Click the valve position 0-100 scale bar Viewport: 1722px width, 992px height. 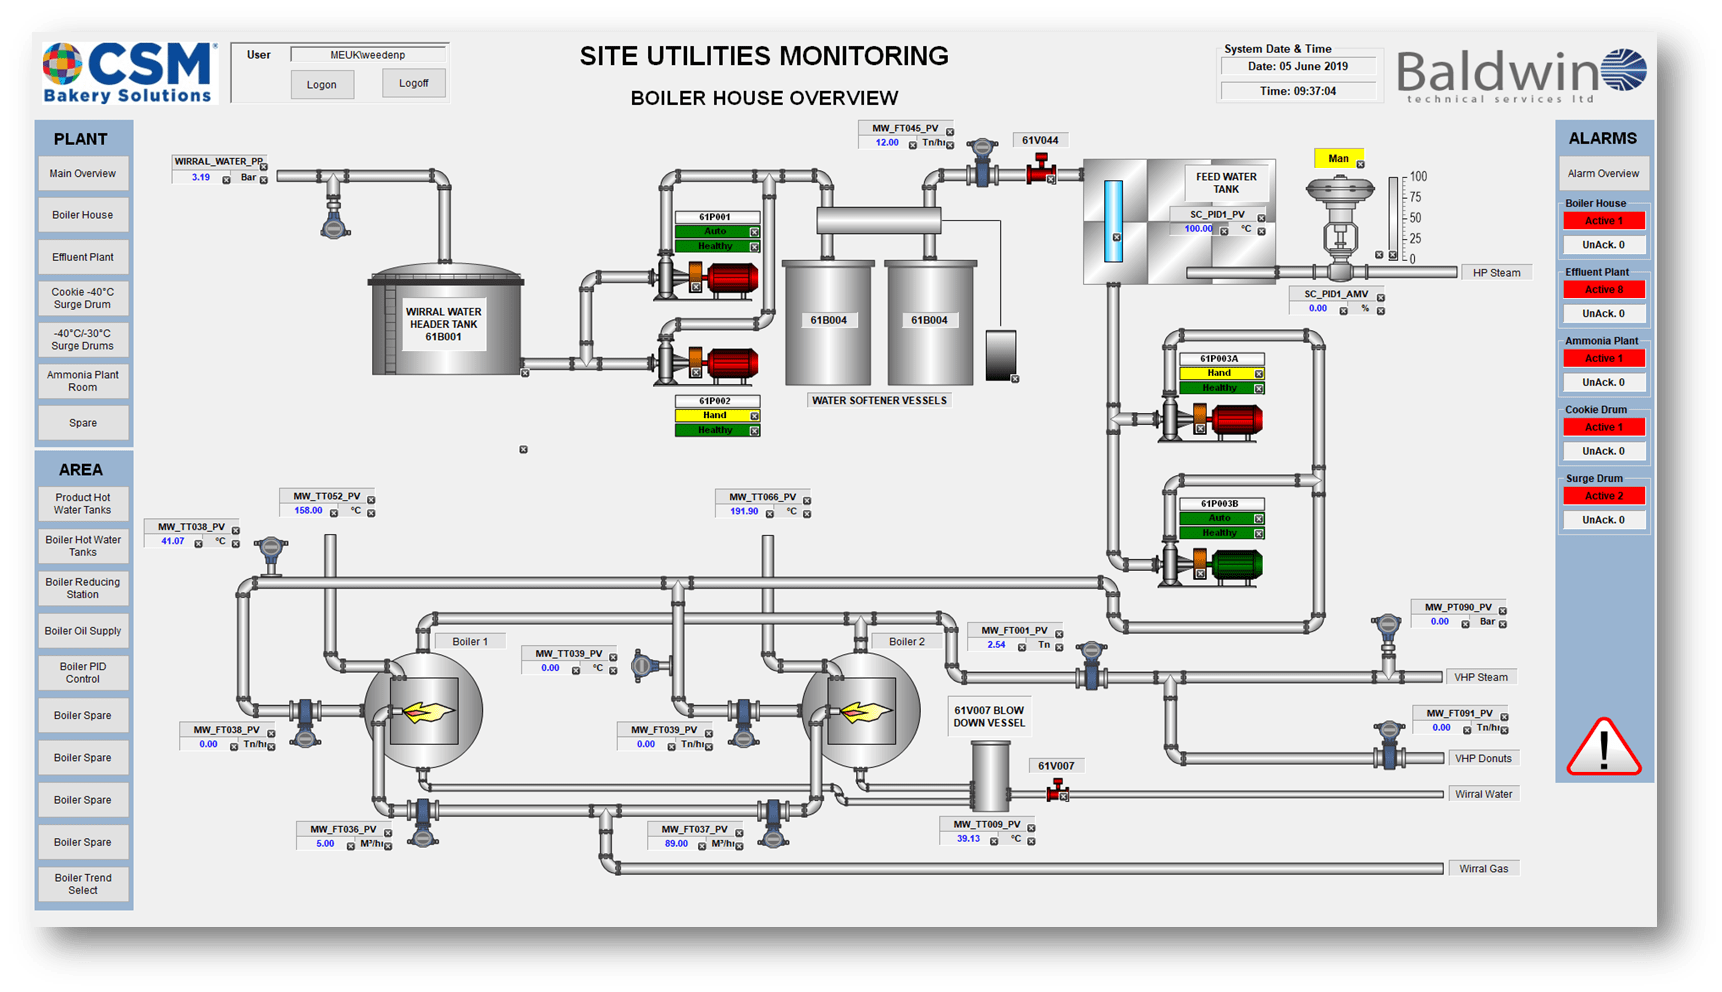point(1393,218)
